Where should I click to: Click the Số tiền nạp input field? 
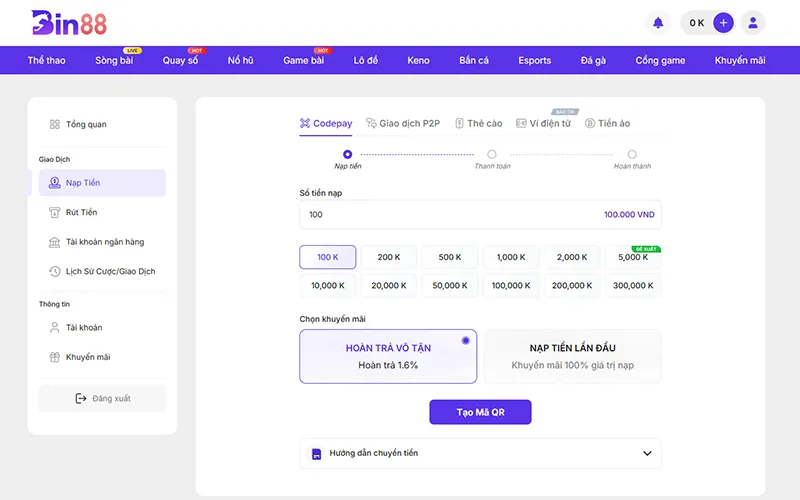450,214
